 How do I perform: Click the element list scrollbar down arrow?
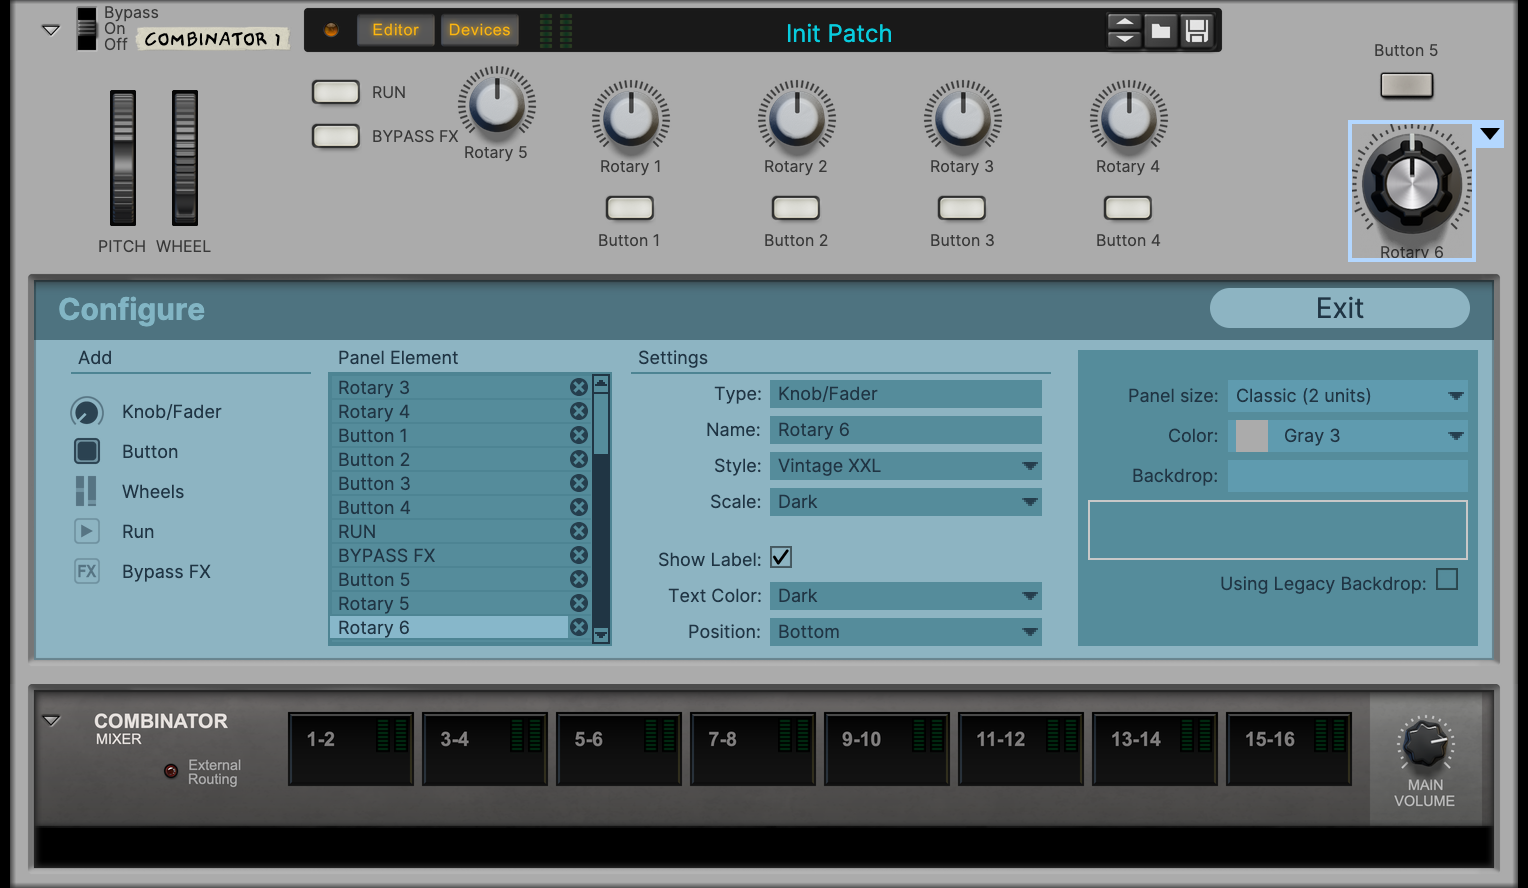pyautogui.click(x=601, y=635)
